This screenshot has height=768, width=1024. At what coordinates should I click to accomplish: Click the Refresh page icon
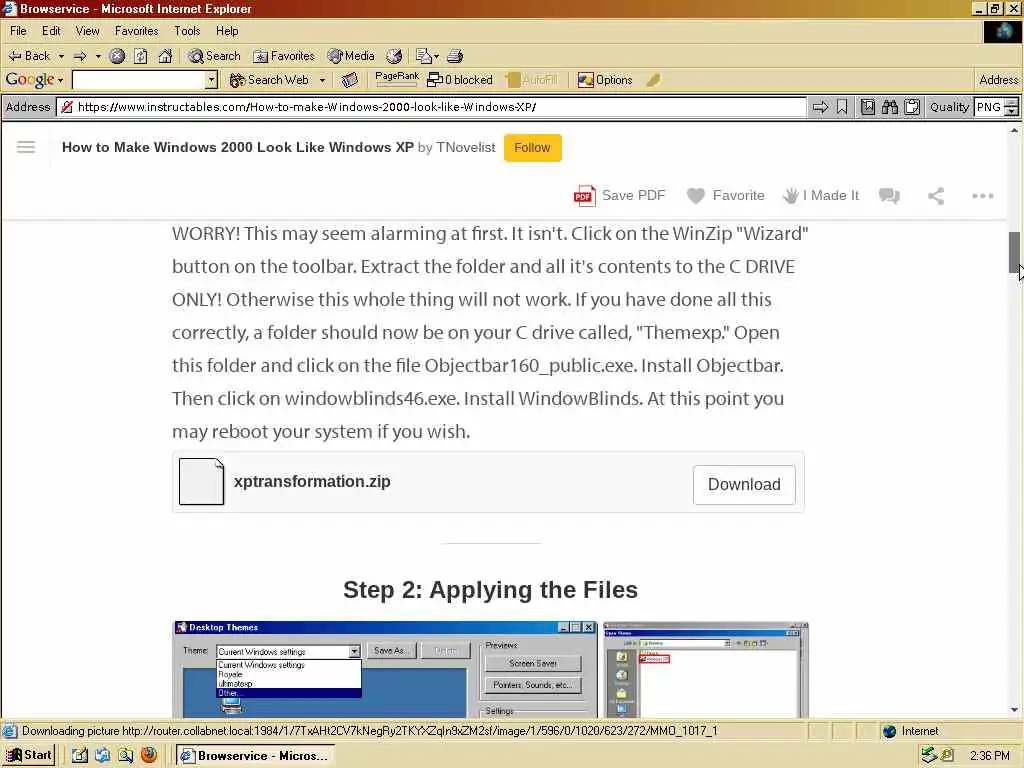point(140,56)
